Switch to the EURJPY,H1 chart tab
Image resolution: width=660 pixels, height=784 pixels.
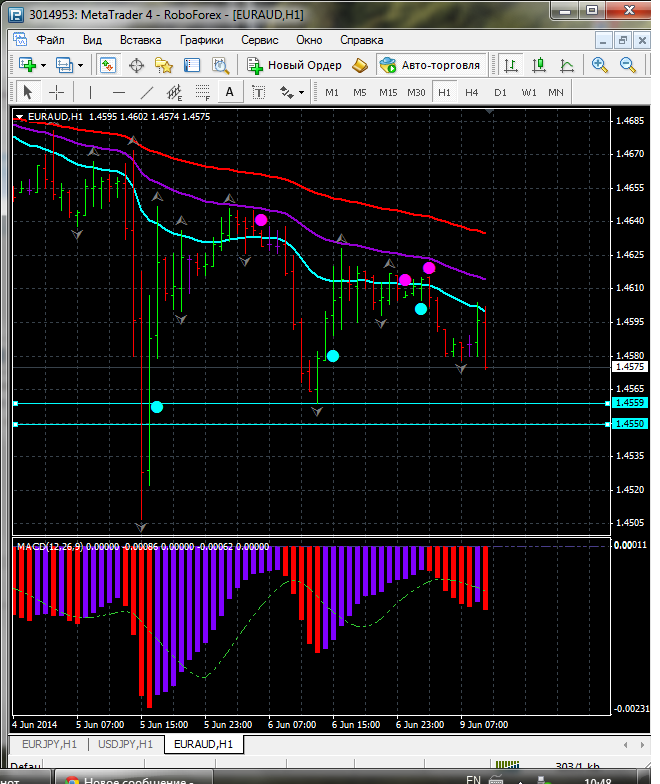(x=50, y=744)
